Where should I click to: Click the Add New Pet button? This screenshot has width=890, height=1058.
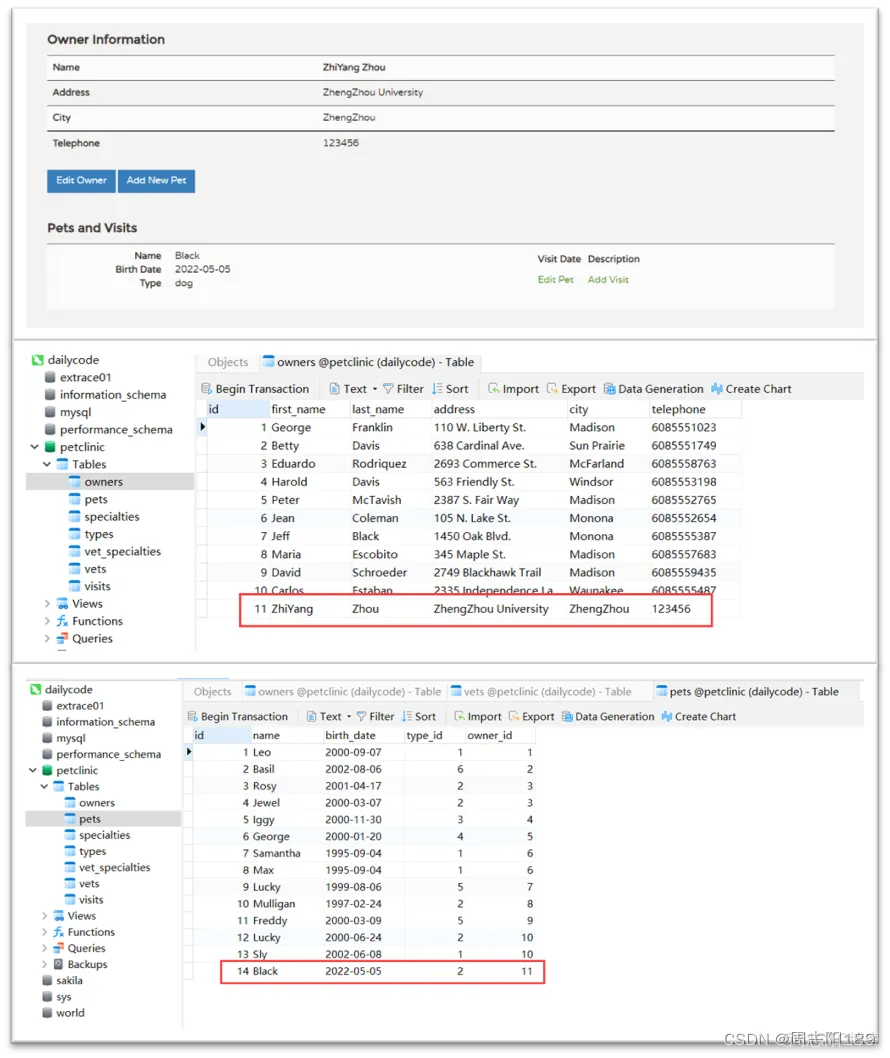pyautogui.click(x=157, y=181)
